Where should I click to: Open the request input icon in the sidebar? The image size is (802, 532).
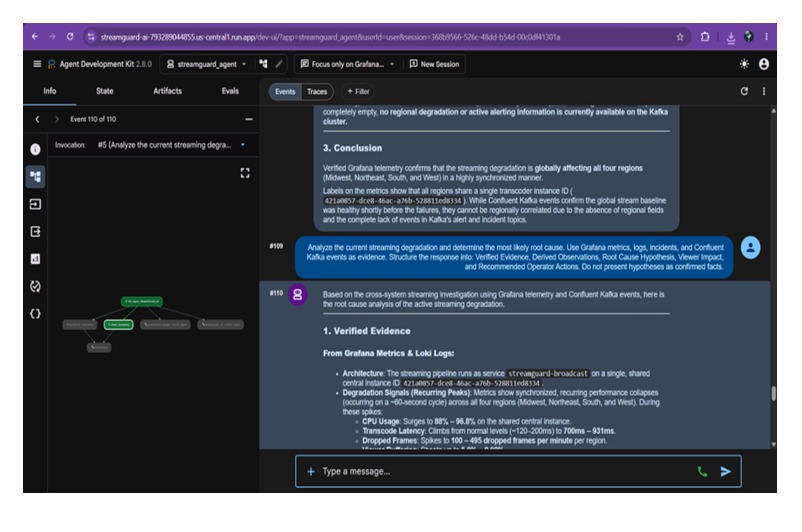click(35, 204)
